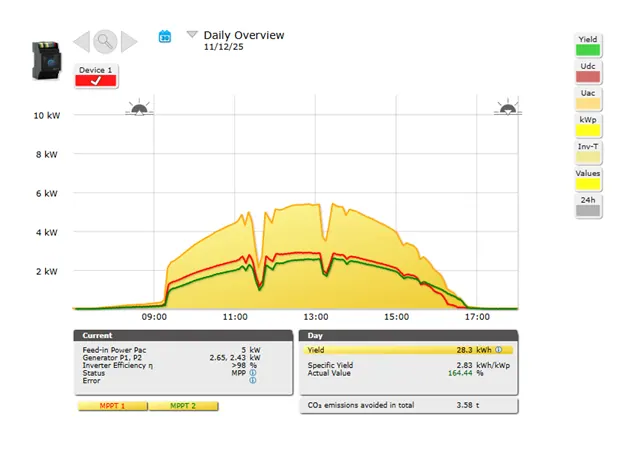Click the 10 kW axis label
Screen dimensions: 624x449
47,115
